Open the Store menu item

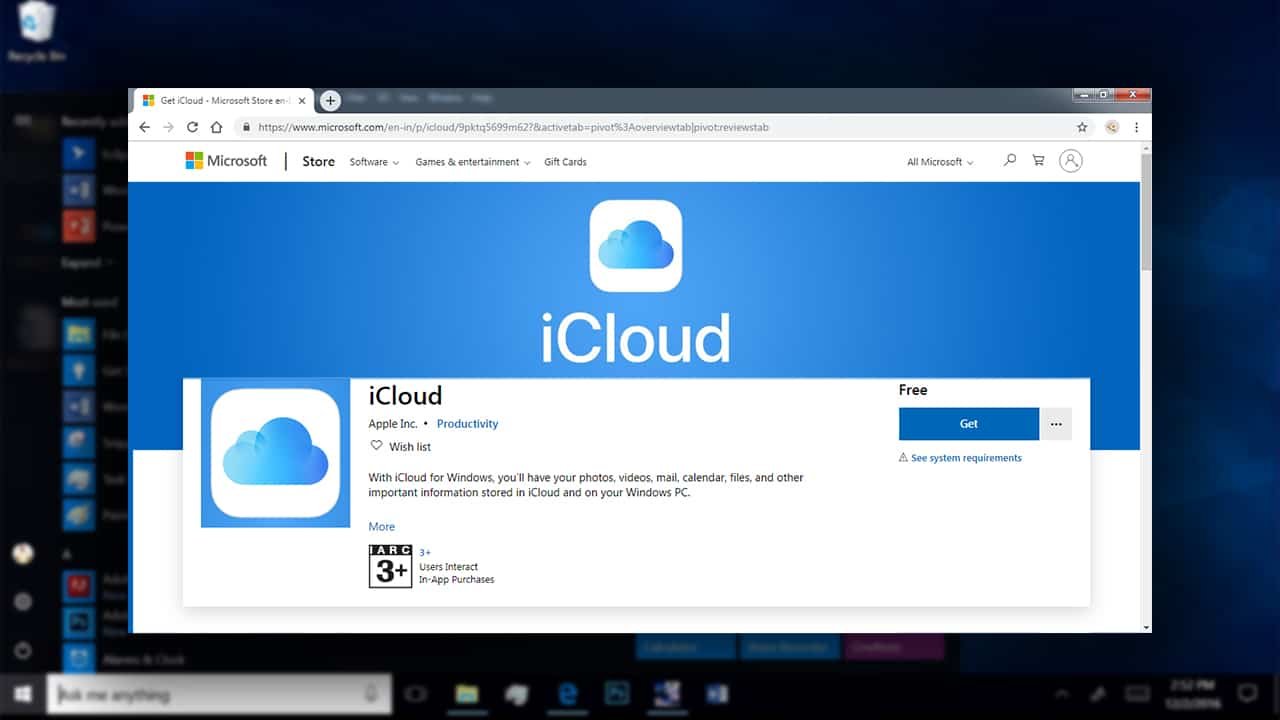coord(319,161)
